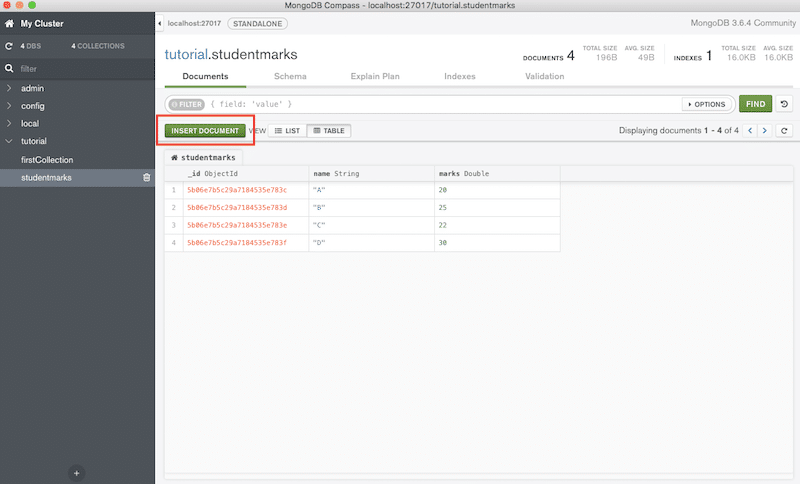Click the _id cell ending in 783d
800x484 pixels.
click(x=246, y=208)
